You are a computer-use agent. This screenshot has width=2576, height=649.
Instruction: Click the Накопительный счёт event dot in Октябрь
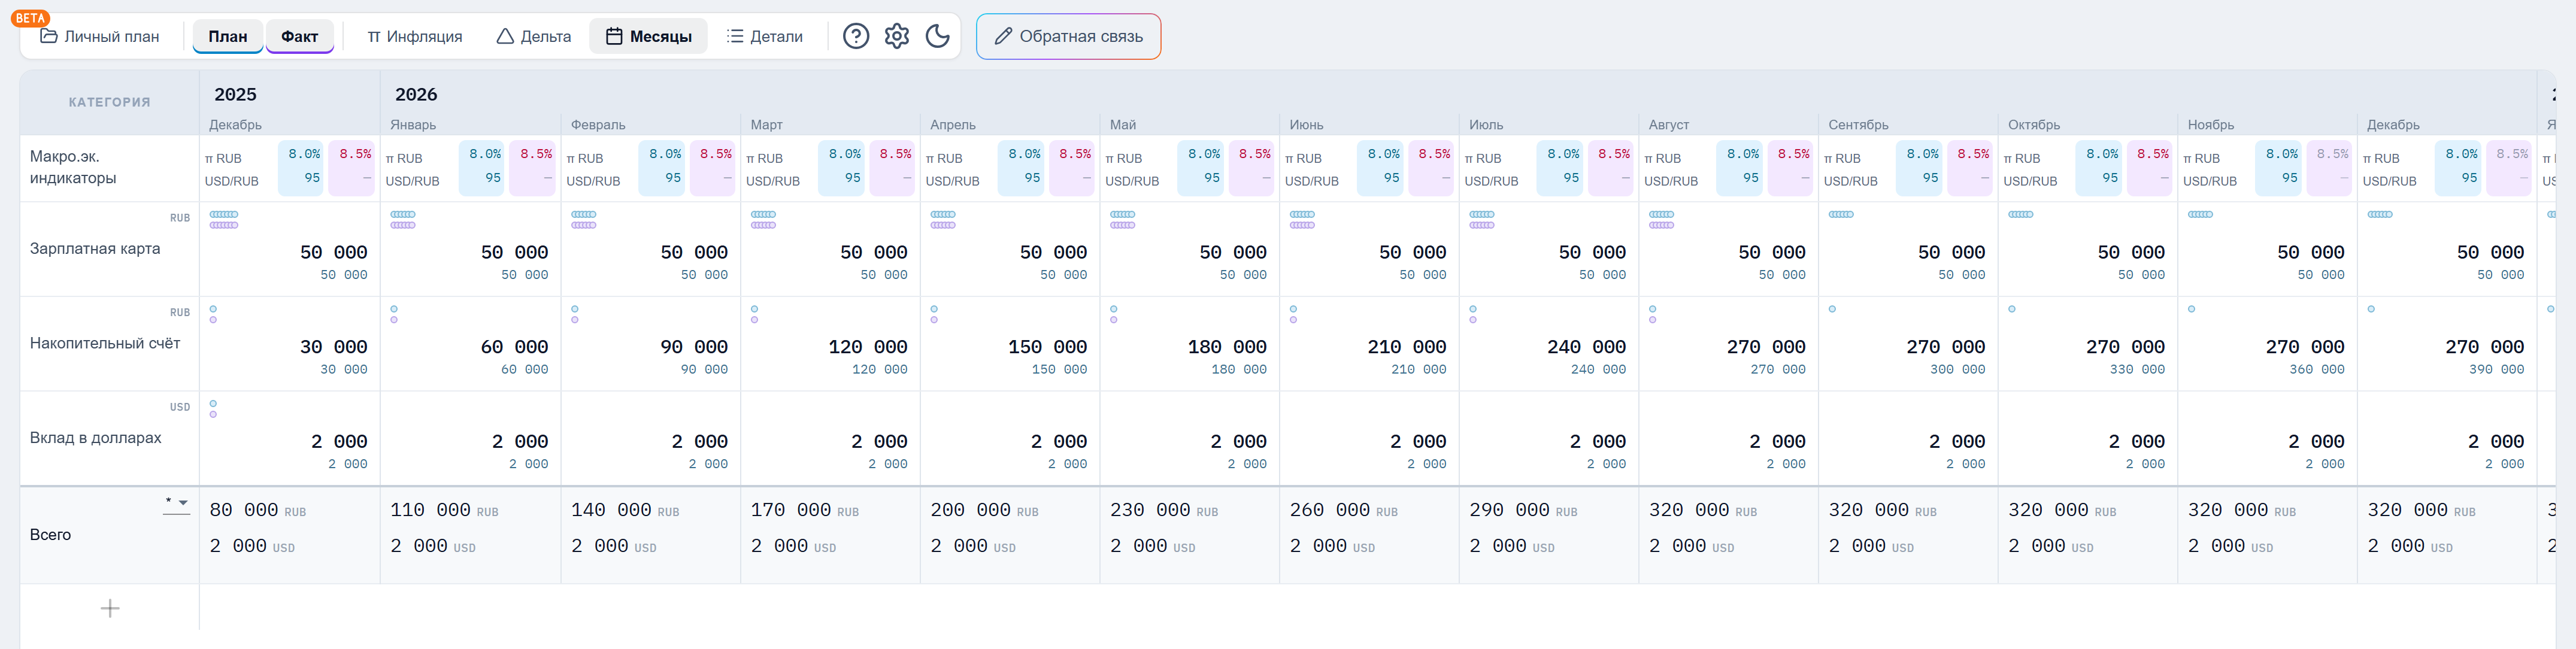[x=2012, y=309]
